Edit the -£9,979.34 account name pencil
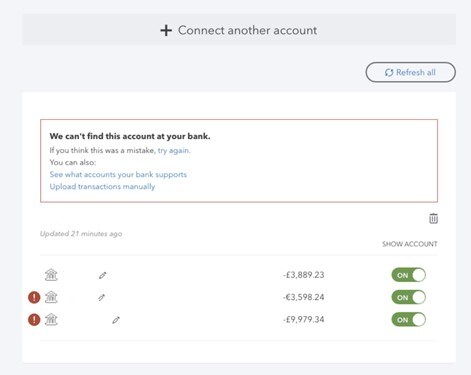 (x=116, y=320)
